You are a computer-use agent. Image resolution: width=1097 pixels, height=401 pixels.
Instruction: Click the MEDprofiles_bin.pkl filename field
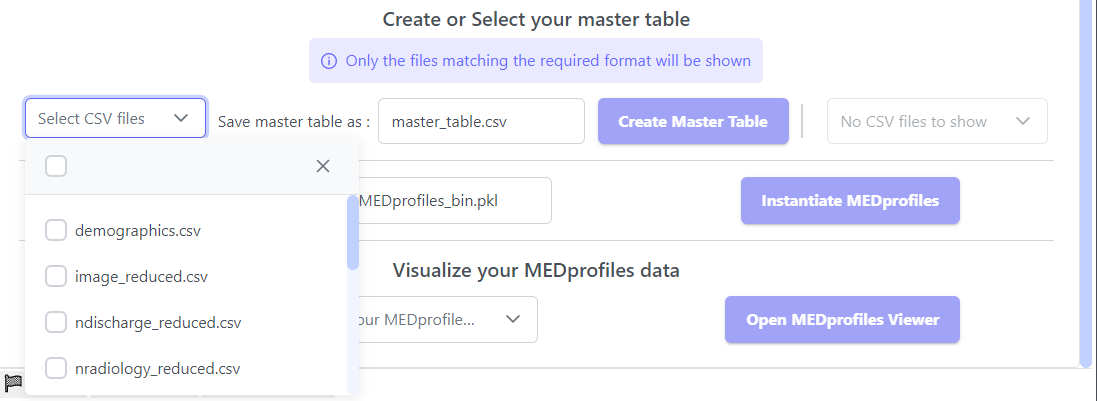tap(450, 201)
